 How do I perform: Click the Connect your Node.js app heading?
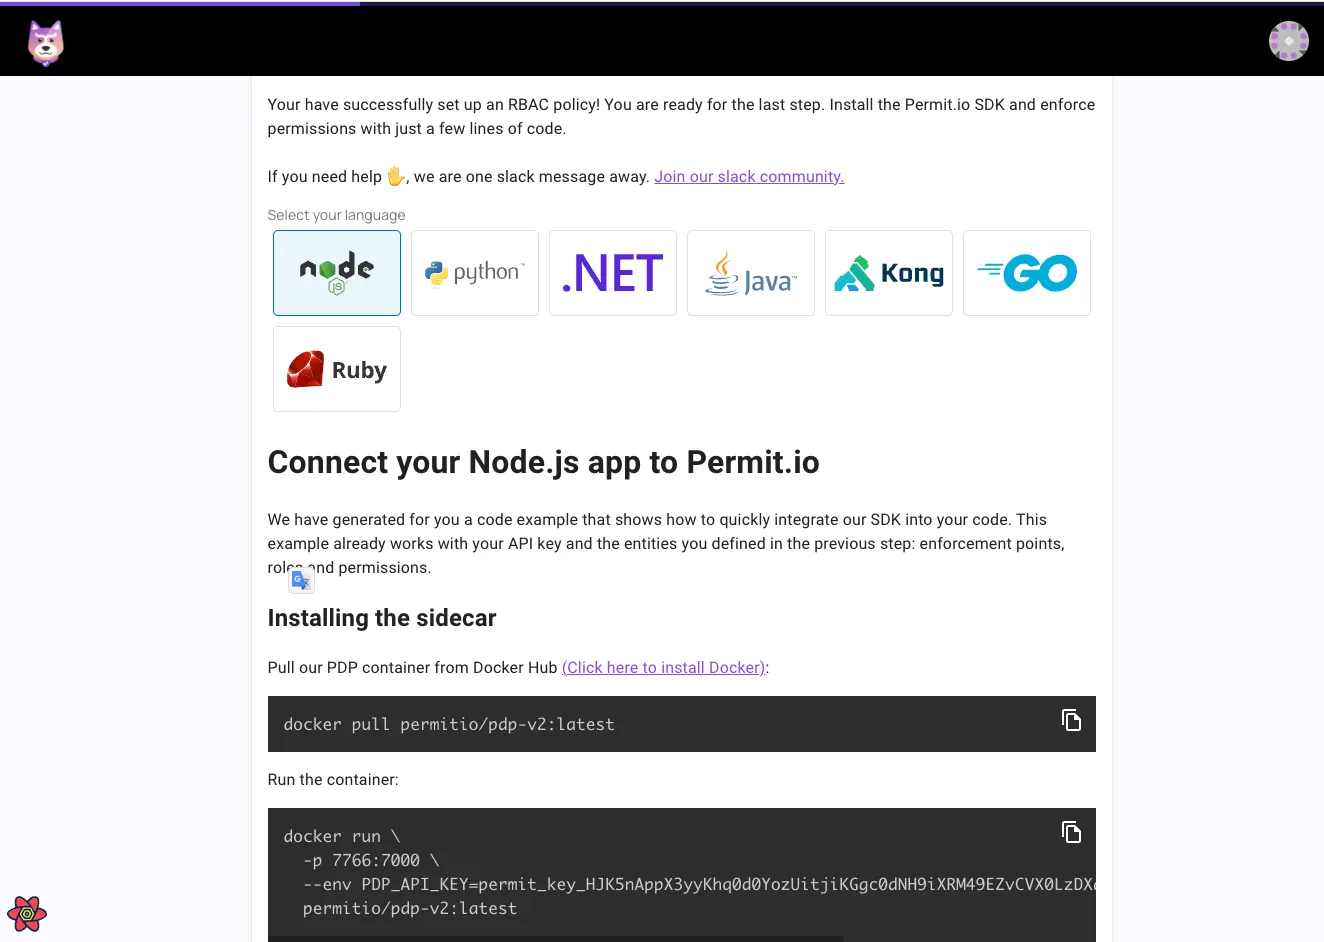coord(543,463)
